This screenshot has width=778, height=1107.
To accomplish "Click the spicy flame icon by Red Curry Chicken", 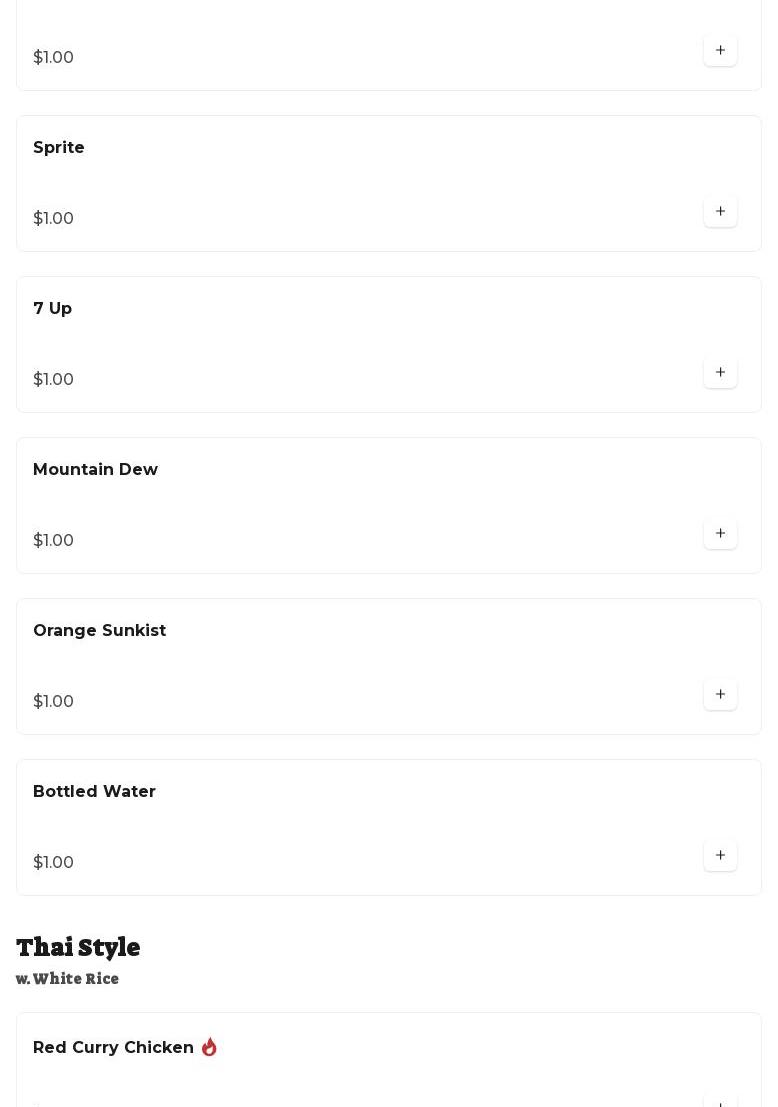I will (209, 1047).
